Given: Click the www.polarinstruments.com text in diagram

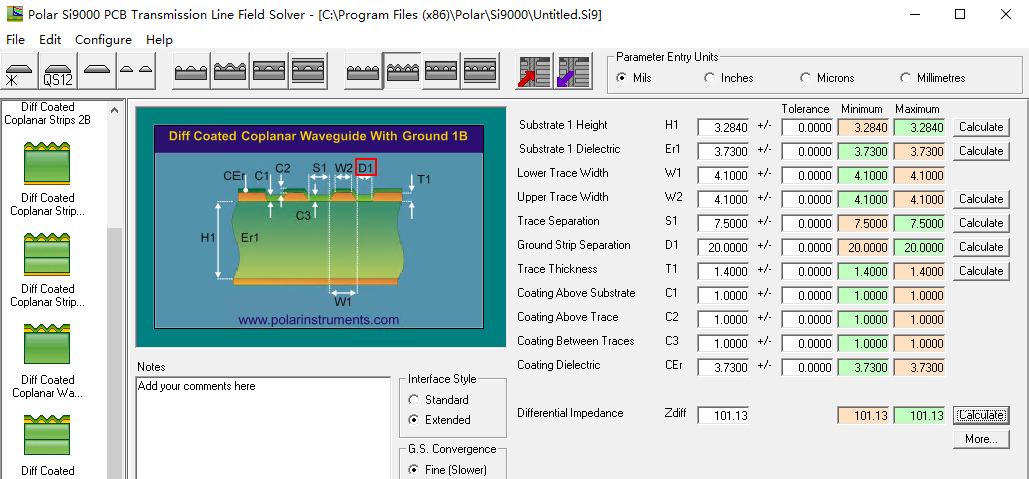Looking at the screenshot, I should pyautogui.click(x=318, y=320).
